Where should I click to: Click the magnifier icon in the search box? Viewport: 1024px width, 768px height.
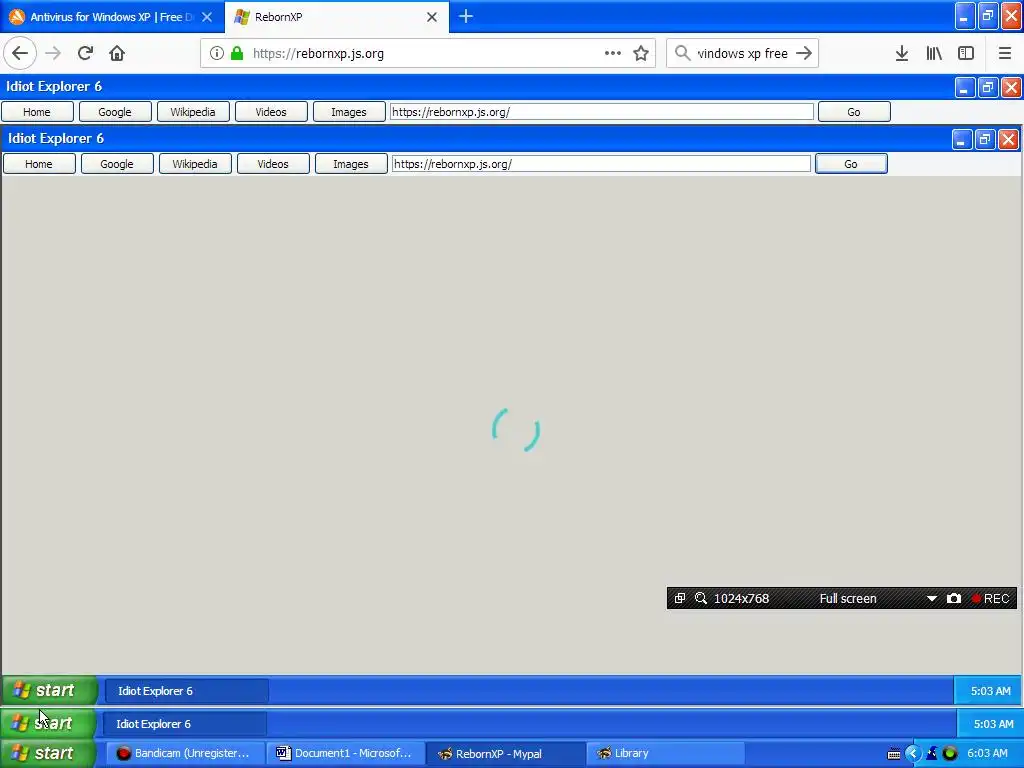682,54
